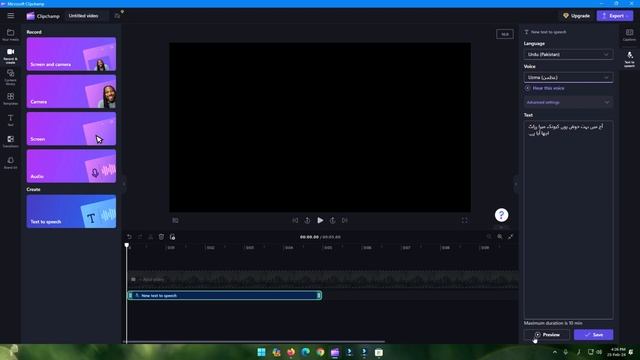Click Clipchamp taskbar icon
This screenshot has width=640, height=360.
[335, 352]
